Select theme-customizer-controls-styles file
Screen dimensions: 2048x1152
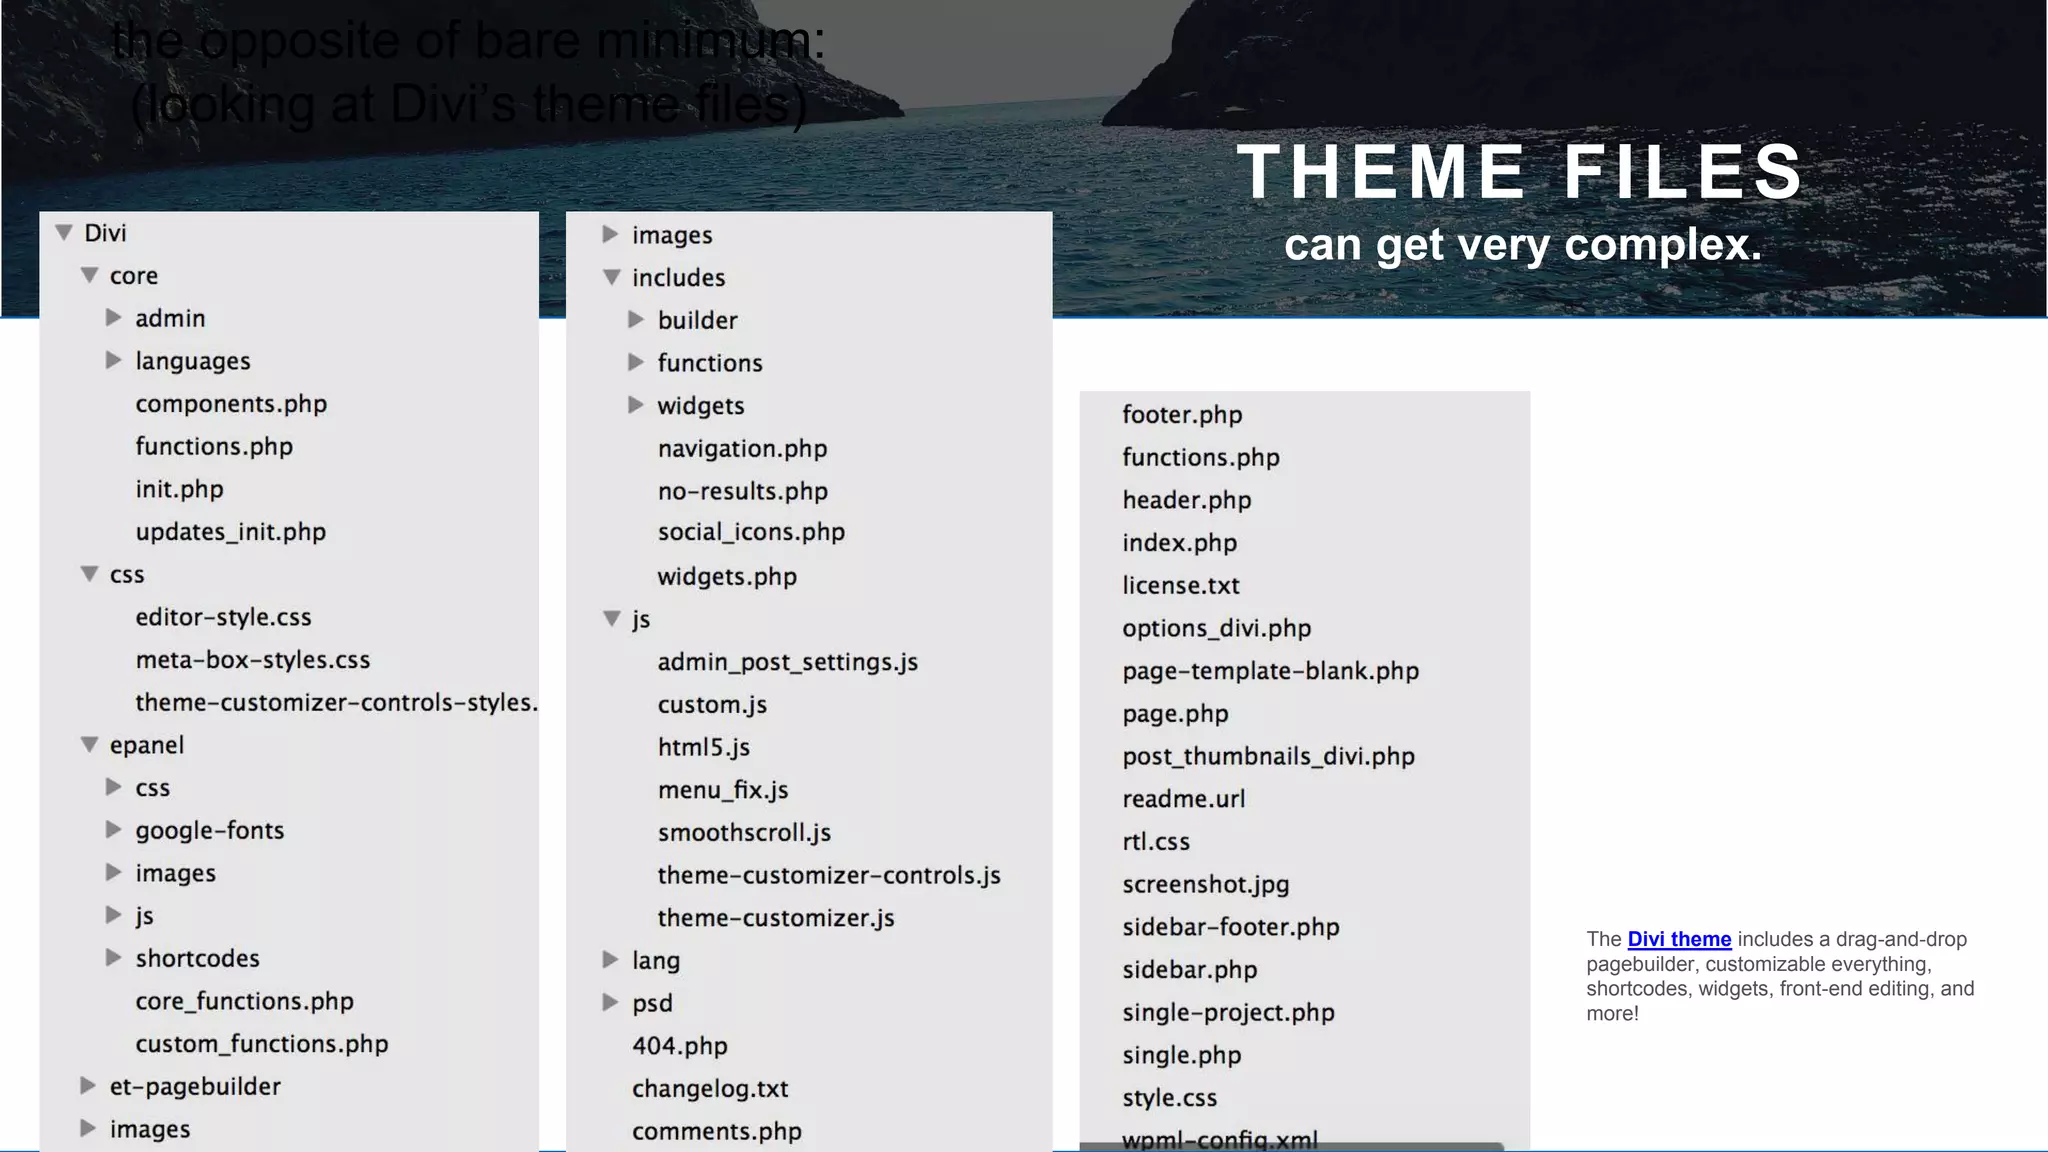337,702
